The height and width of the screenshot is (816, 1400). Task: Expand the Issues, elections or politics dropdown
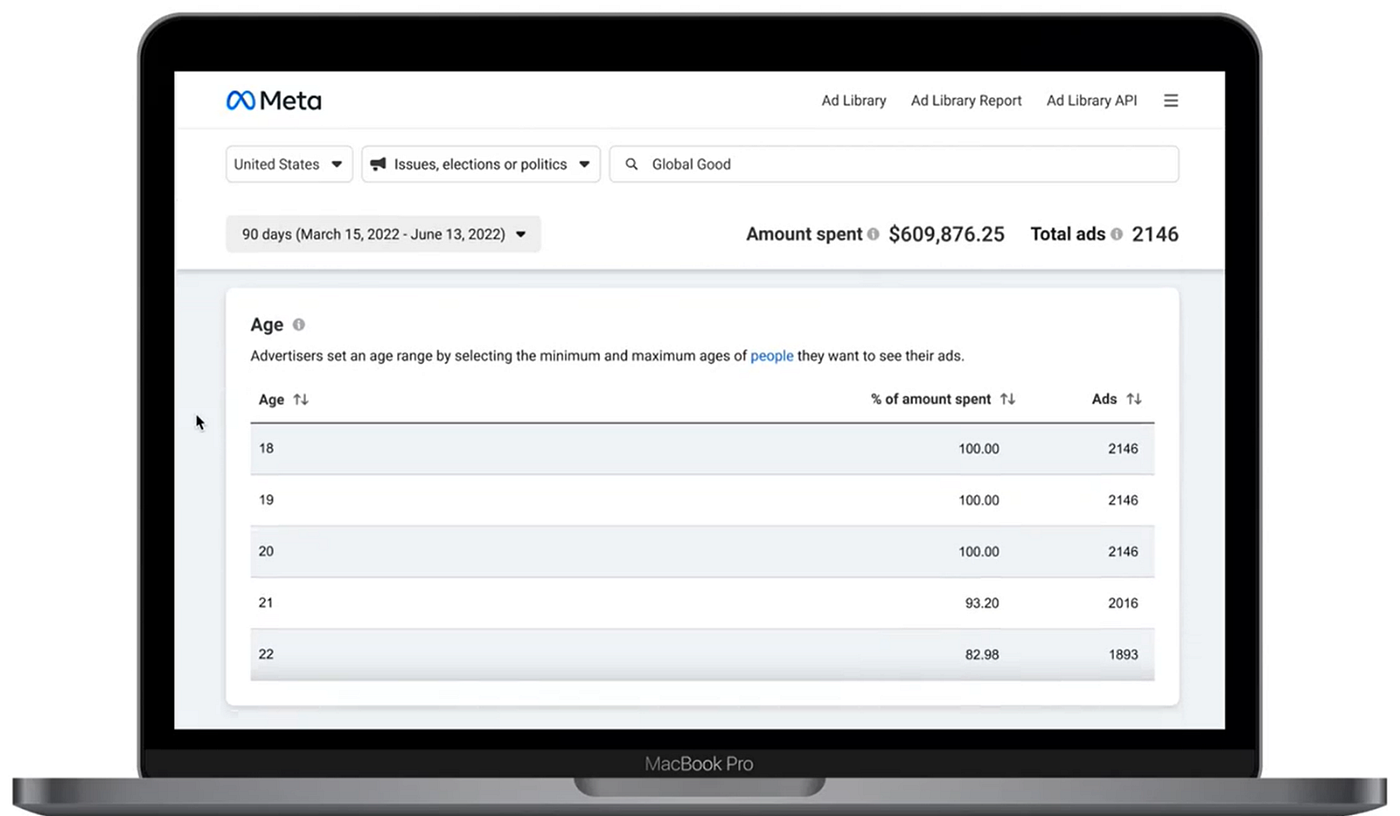point(481,164)
